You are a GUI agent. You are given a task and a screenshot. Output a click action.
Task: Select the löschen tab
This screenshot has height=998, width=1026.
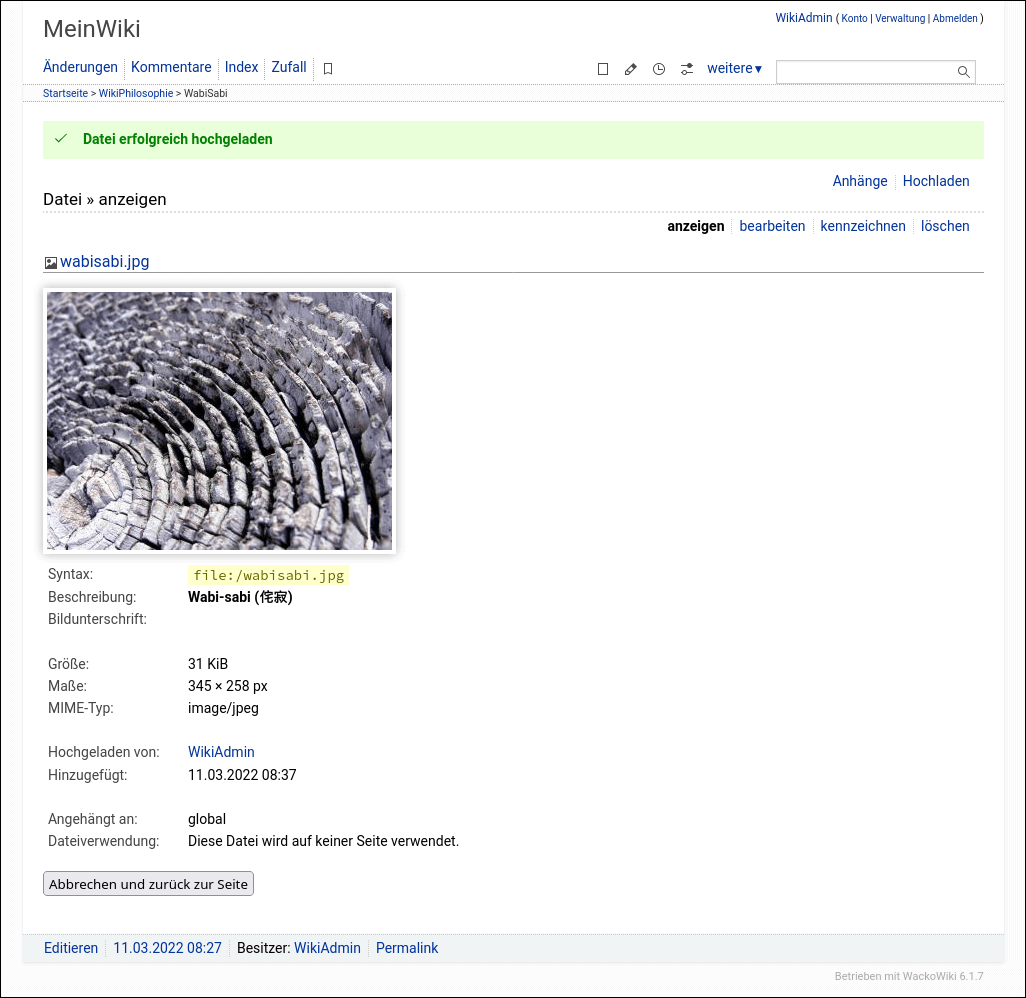click(944, 226)
